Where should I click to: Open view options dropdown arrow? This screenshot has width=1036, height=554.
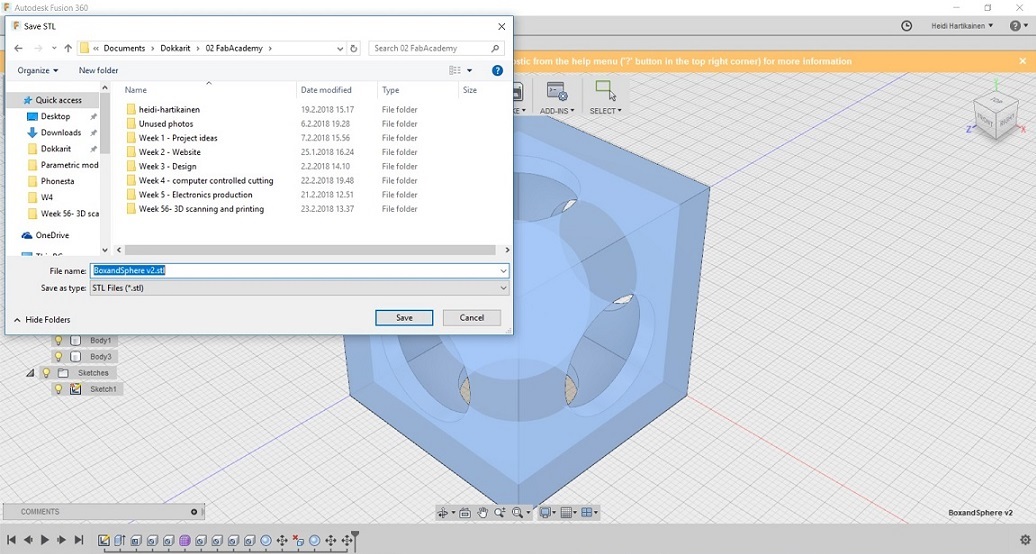click(x=470, y=70)
